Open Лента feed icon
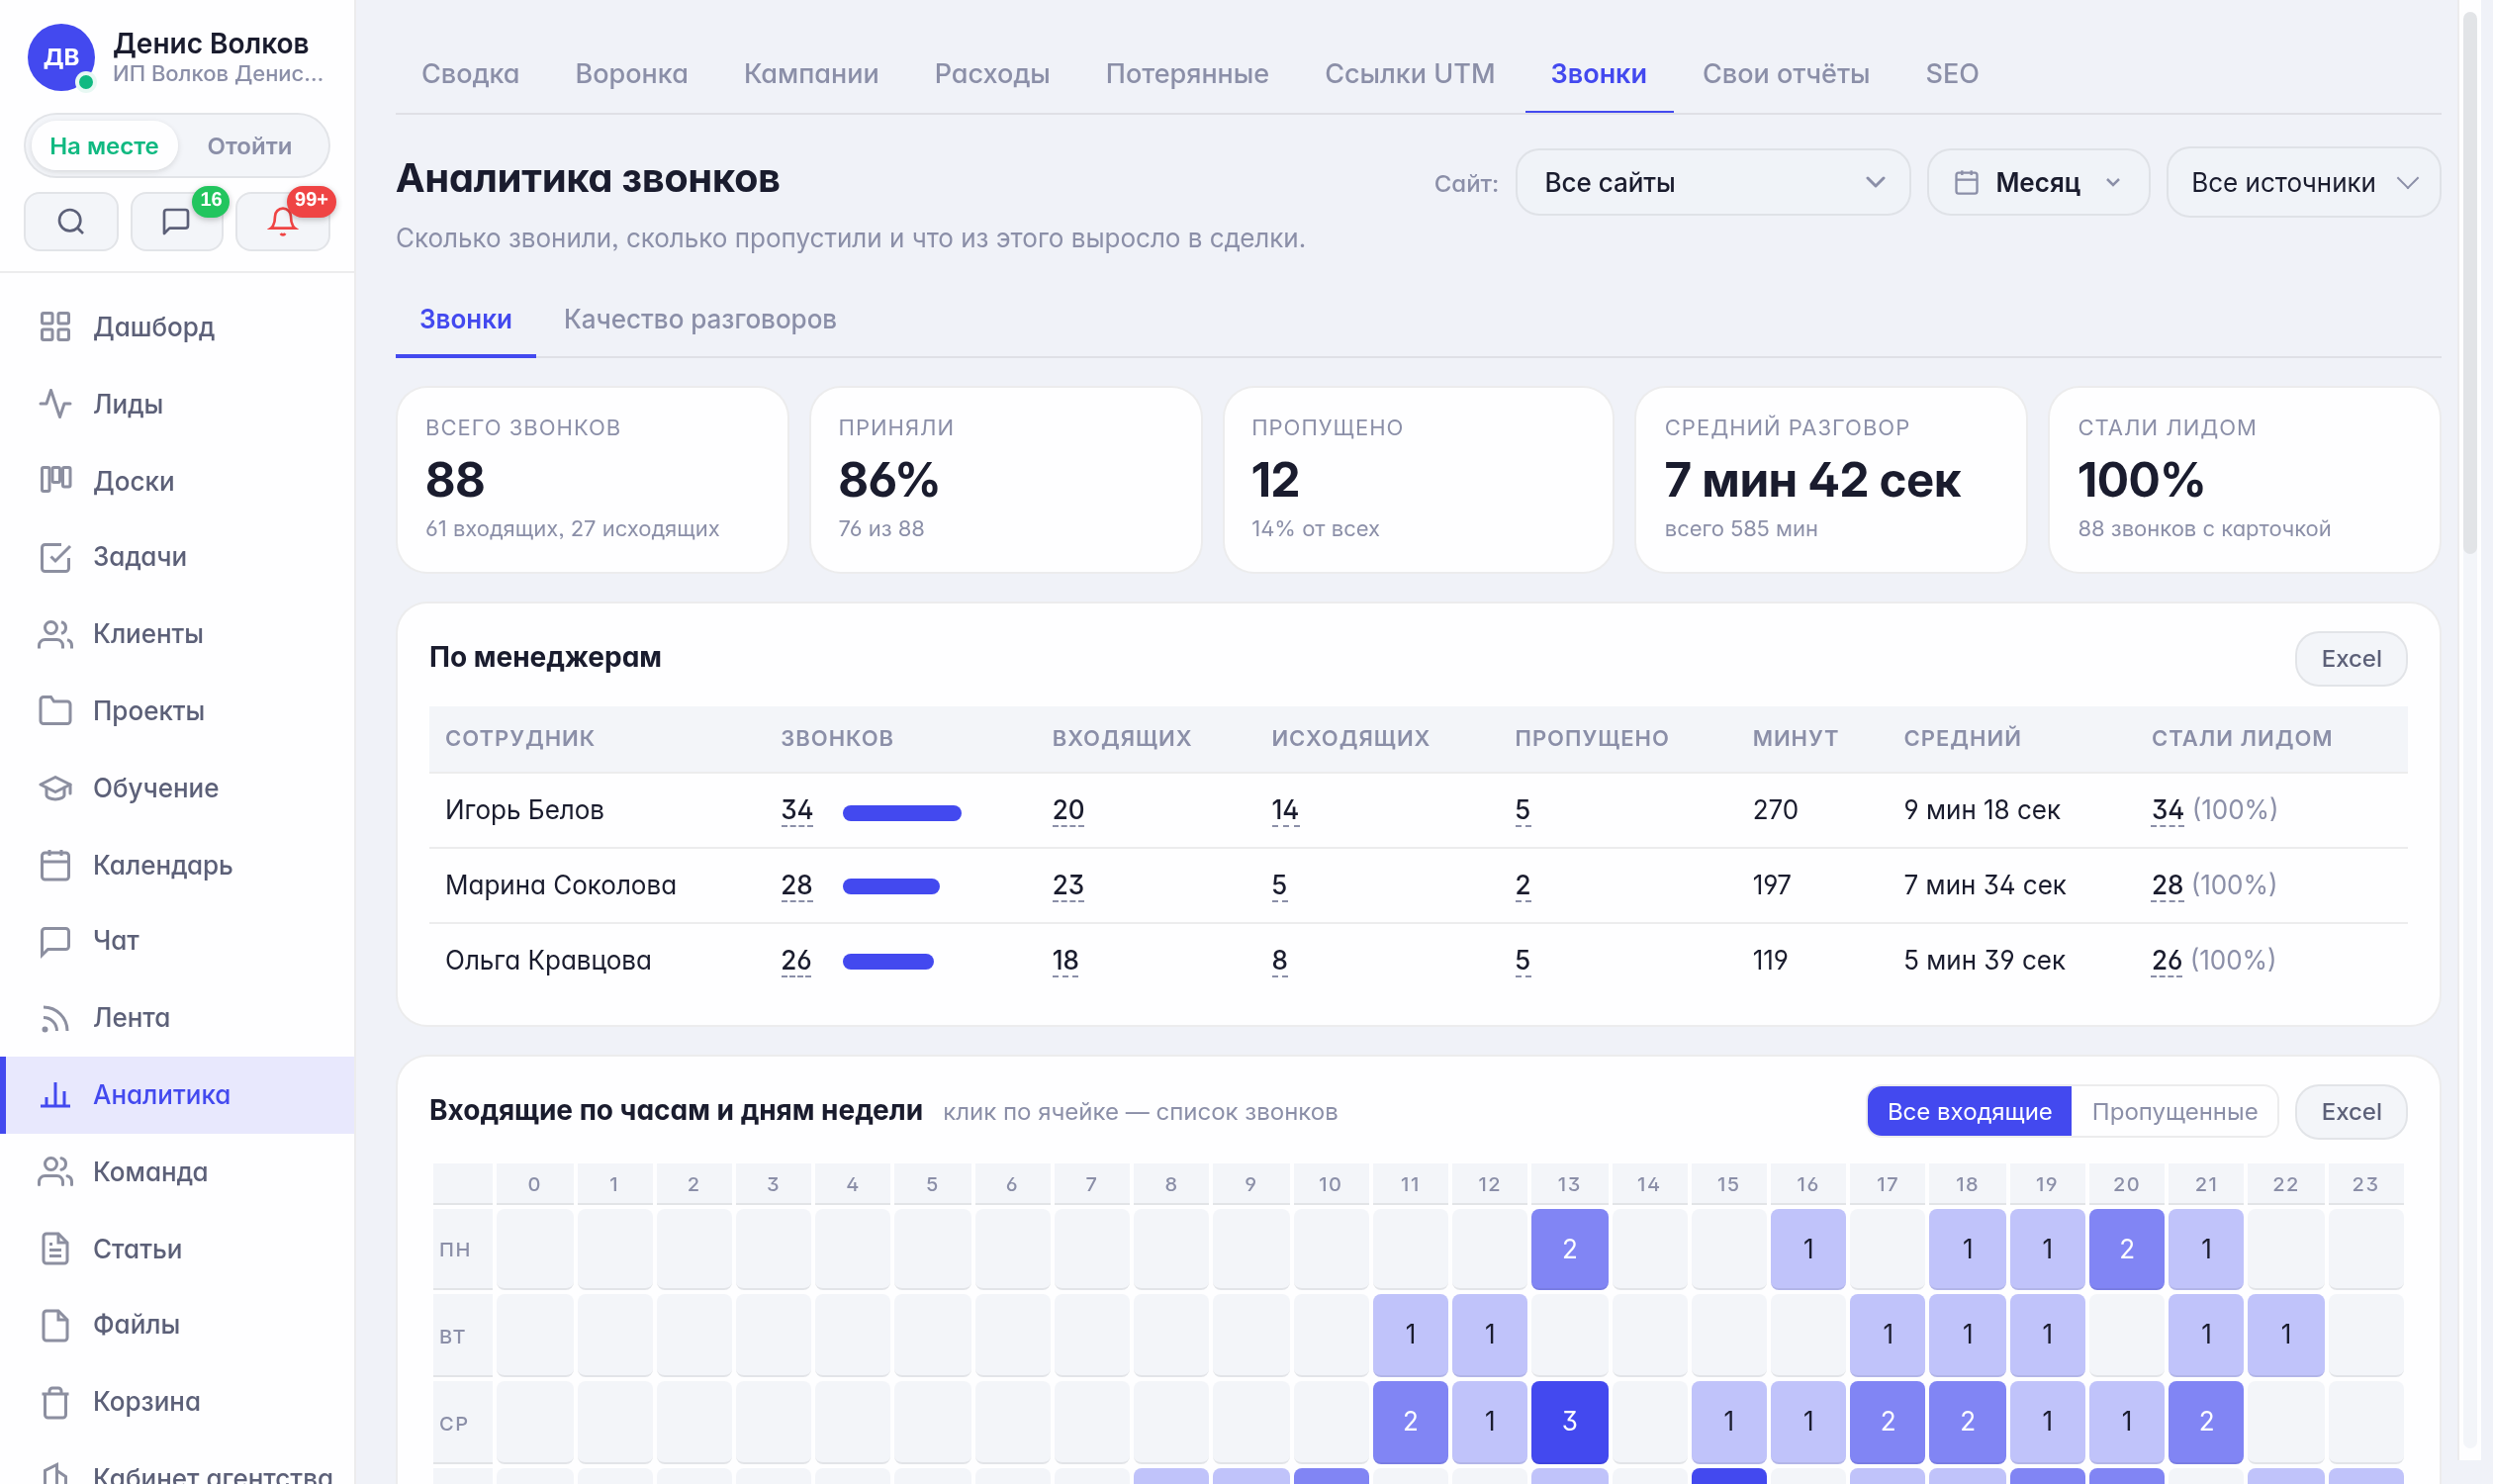This screenshot has width=2493, height=1484. (x=55, y=1018)
